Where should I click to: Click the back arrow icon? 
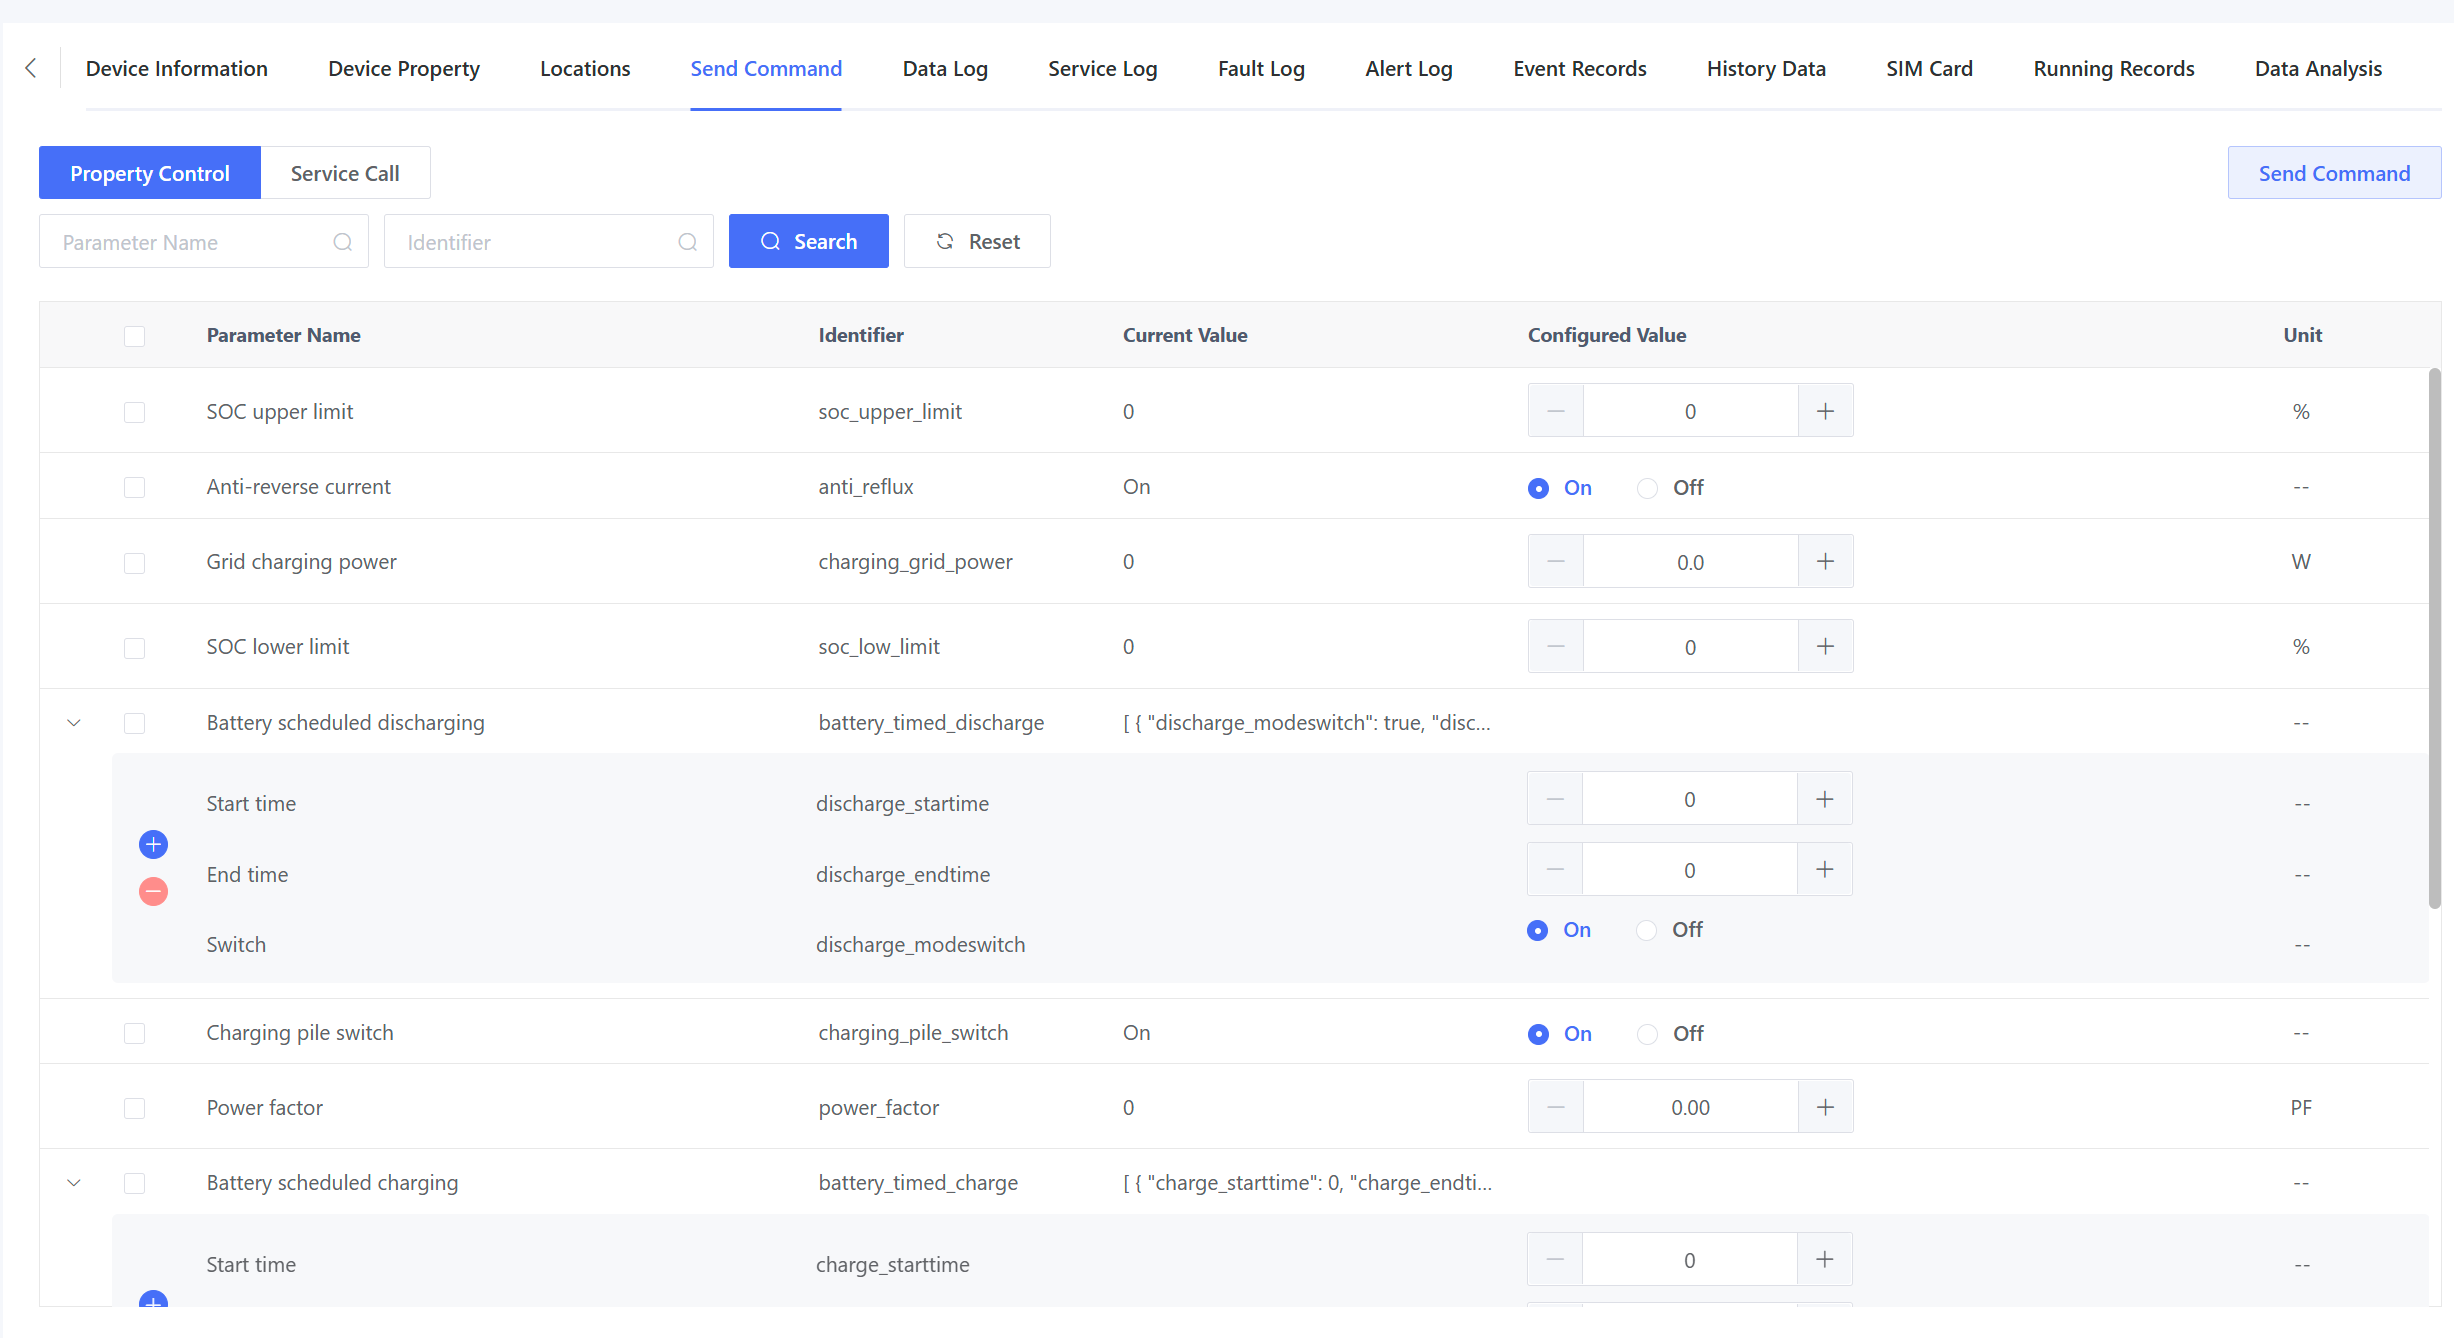pyautogui.click(x=31, y=68)
